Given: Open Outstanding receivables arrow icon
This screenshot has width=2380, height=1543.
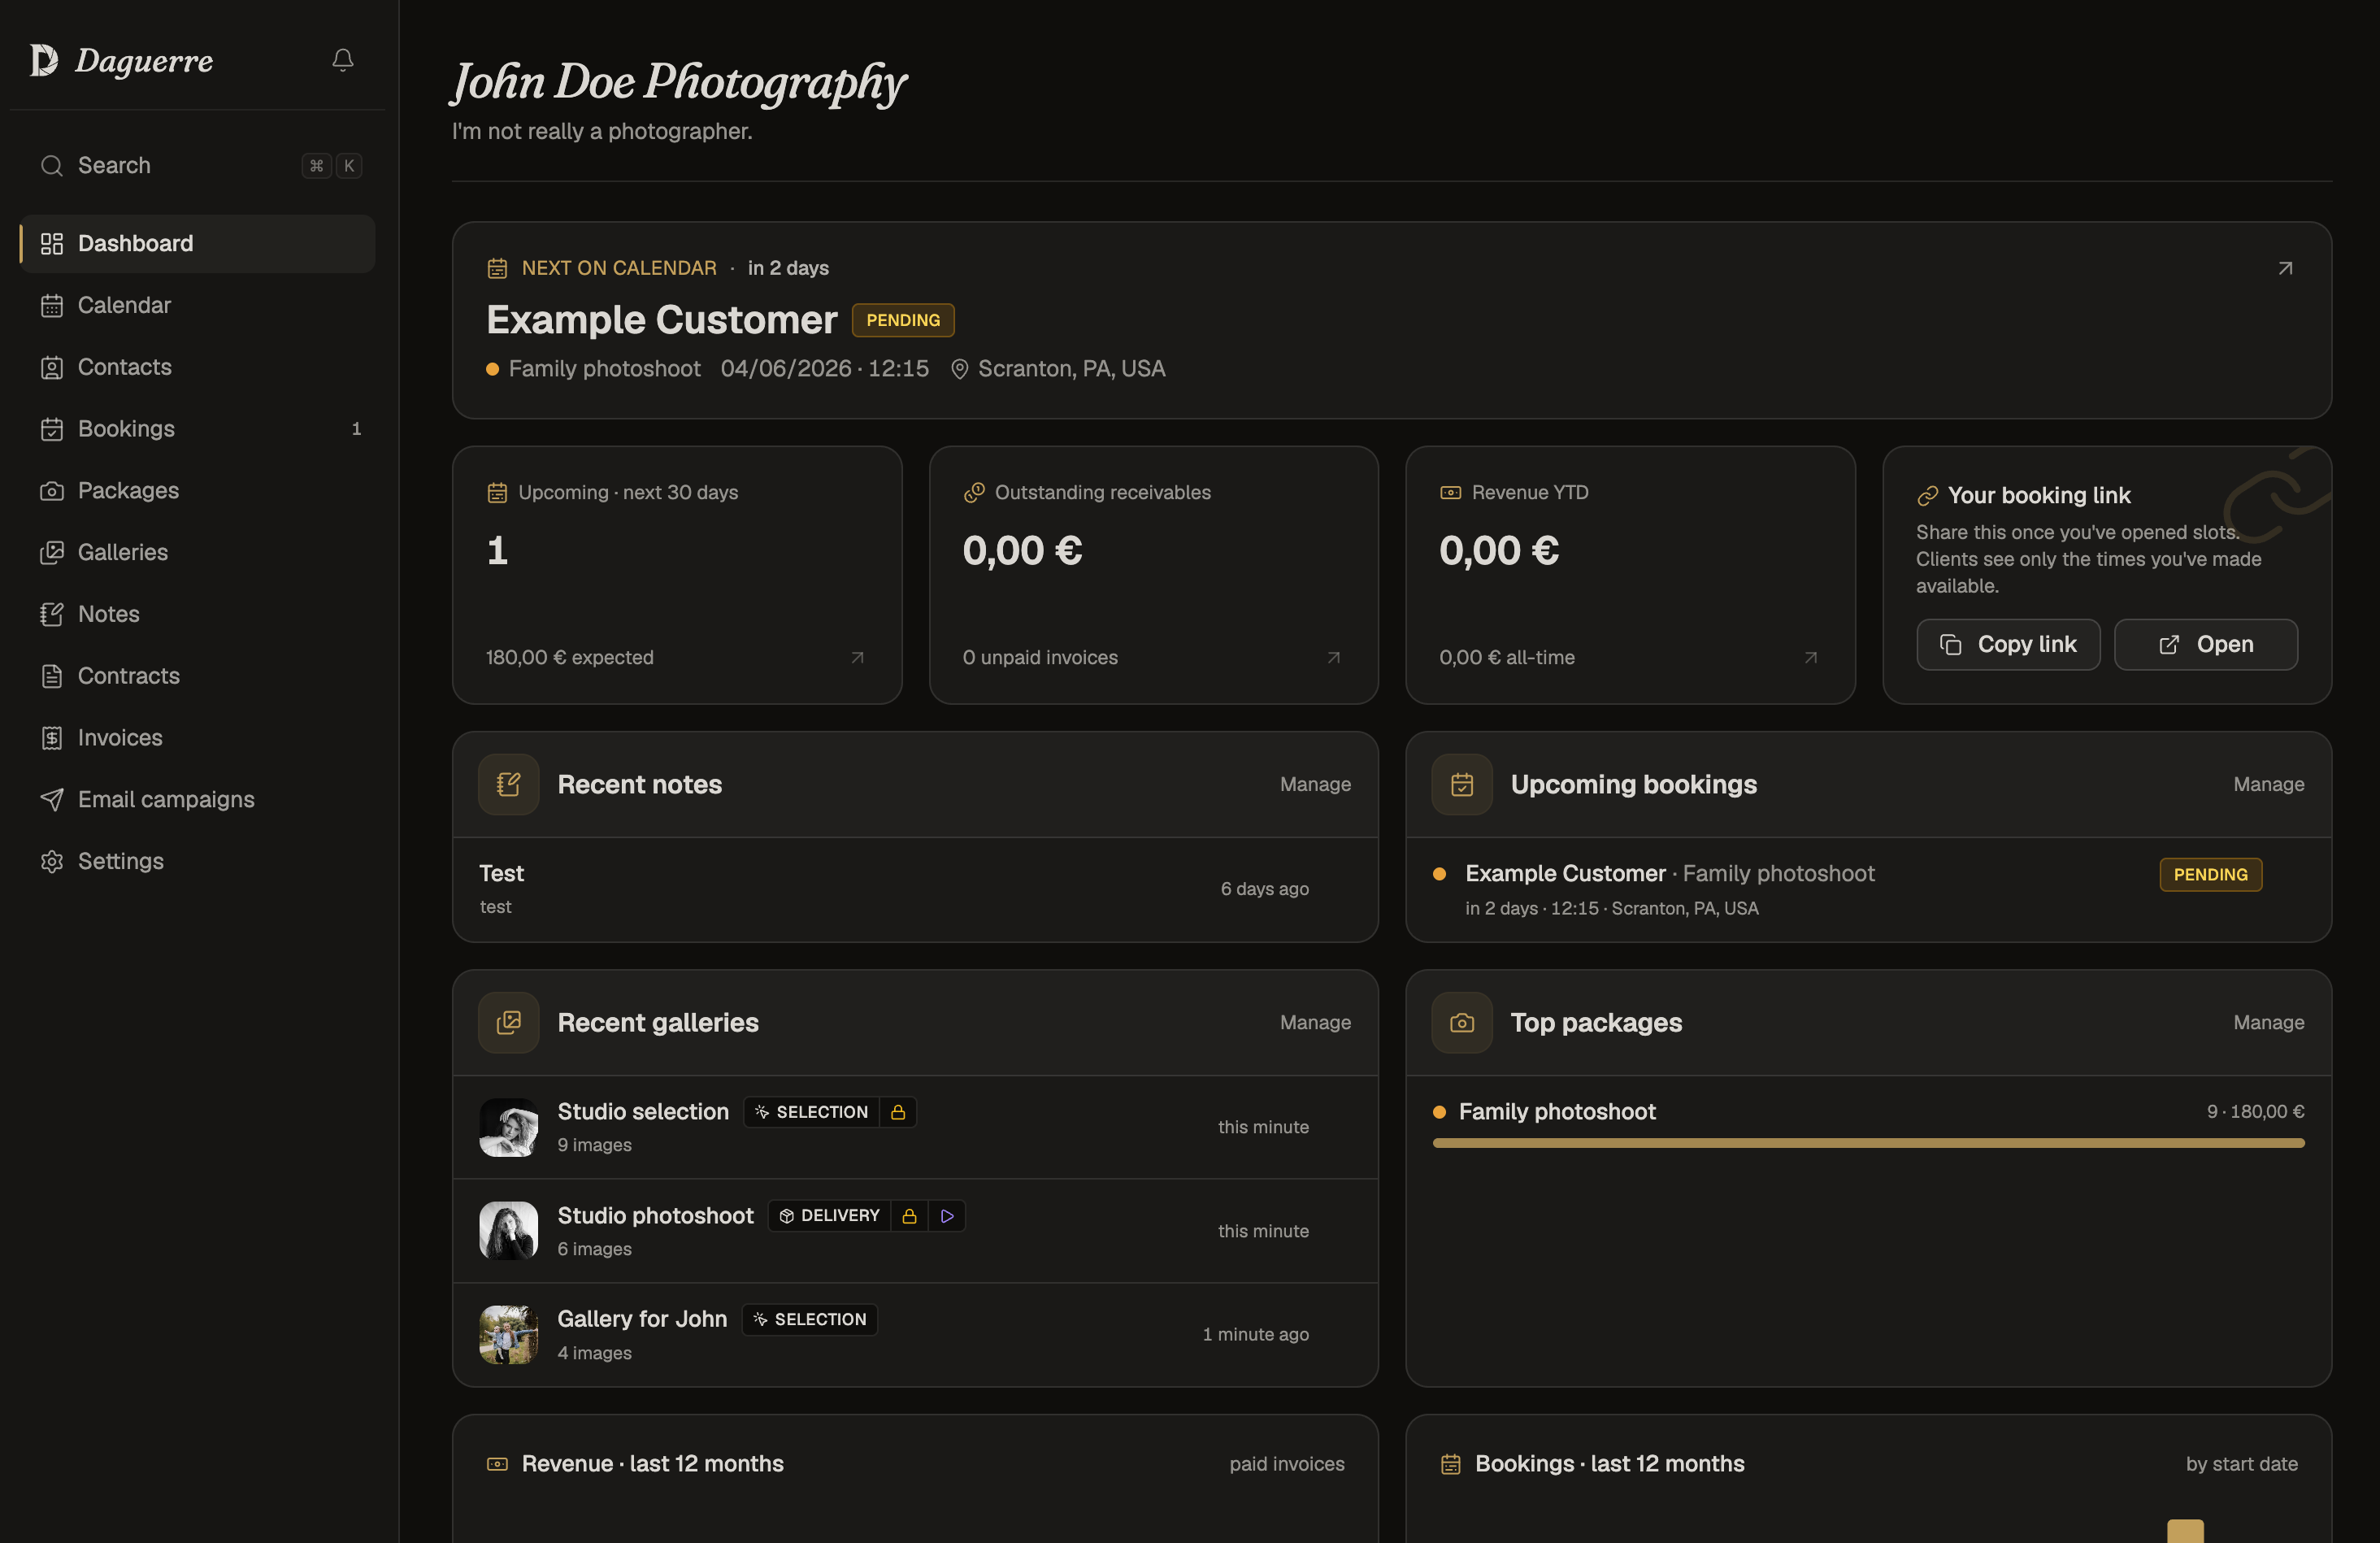Looking at the screenshot, I should [1333, 658].
